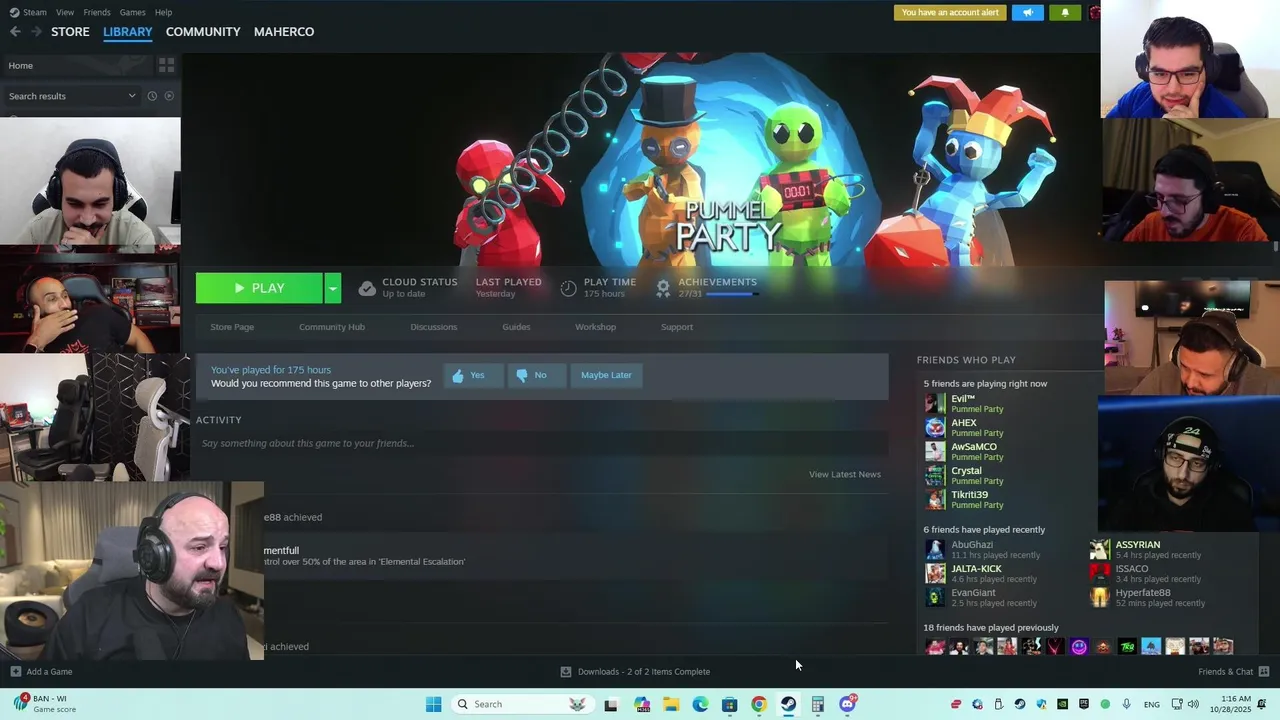Screen dimensions: 1280x720
Task: Select friend AHEX in friends list
Action: (963, 427)
